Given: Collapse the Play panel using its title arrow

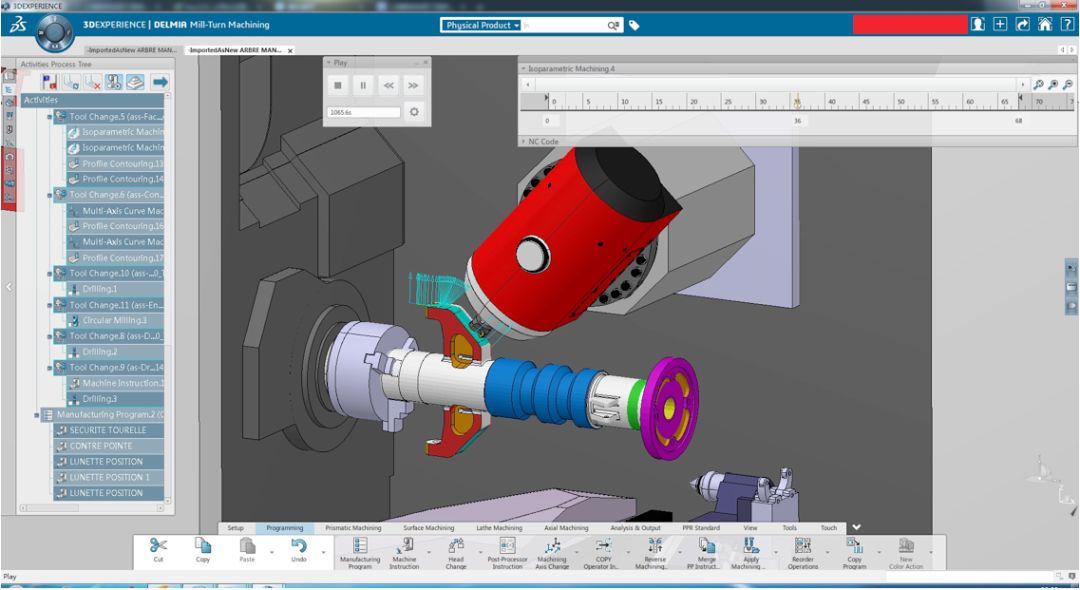Looking at the screenshot, I should 329,63.
